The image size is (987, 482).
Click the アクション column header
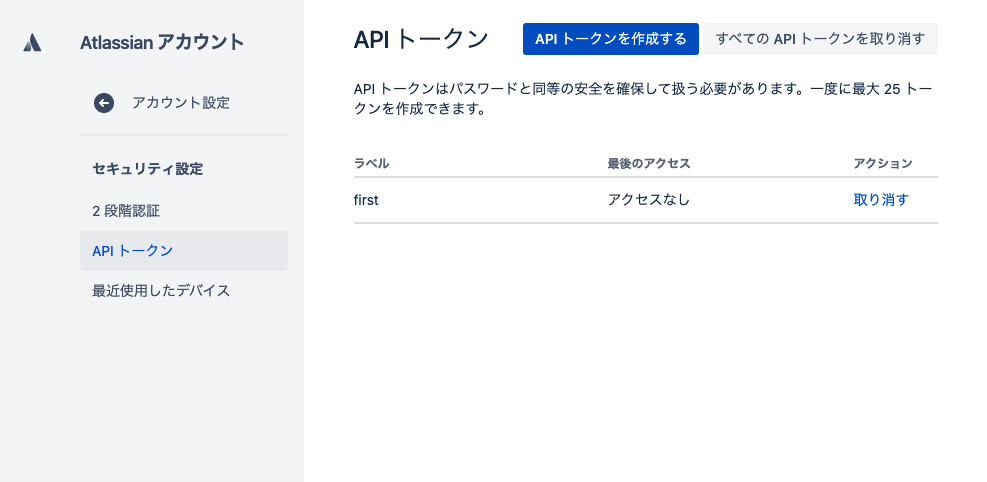(883, 163)
